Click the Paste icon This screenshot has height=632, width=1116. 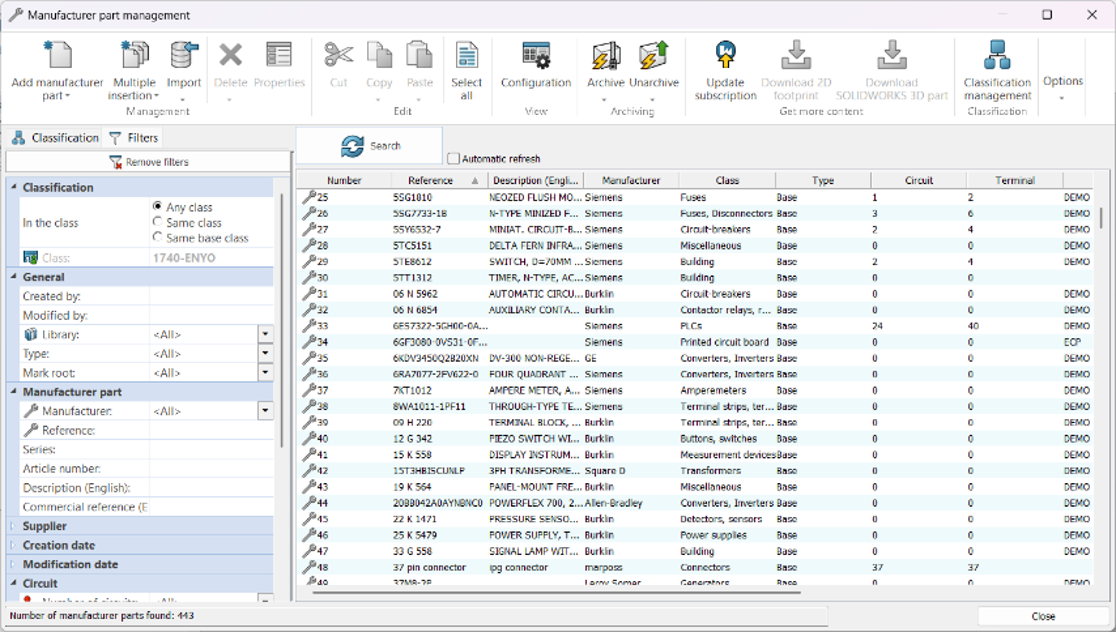point(419,56)
